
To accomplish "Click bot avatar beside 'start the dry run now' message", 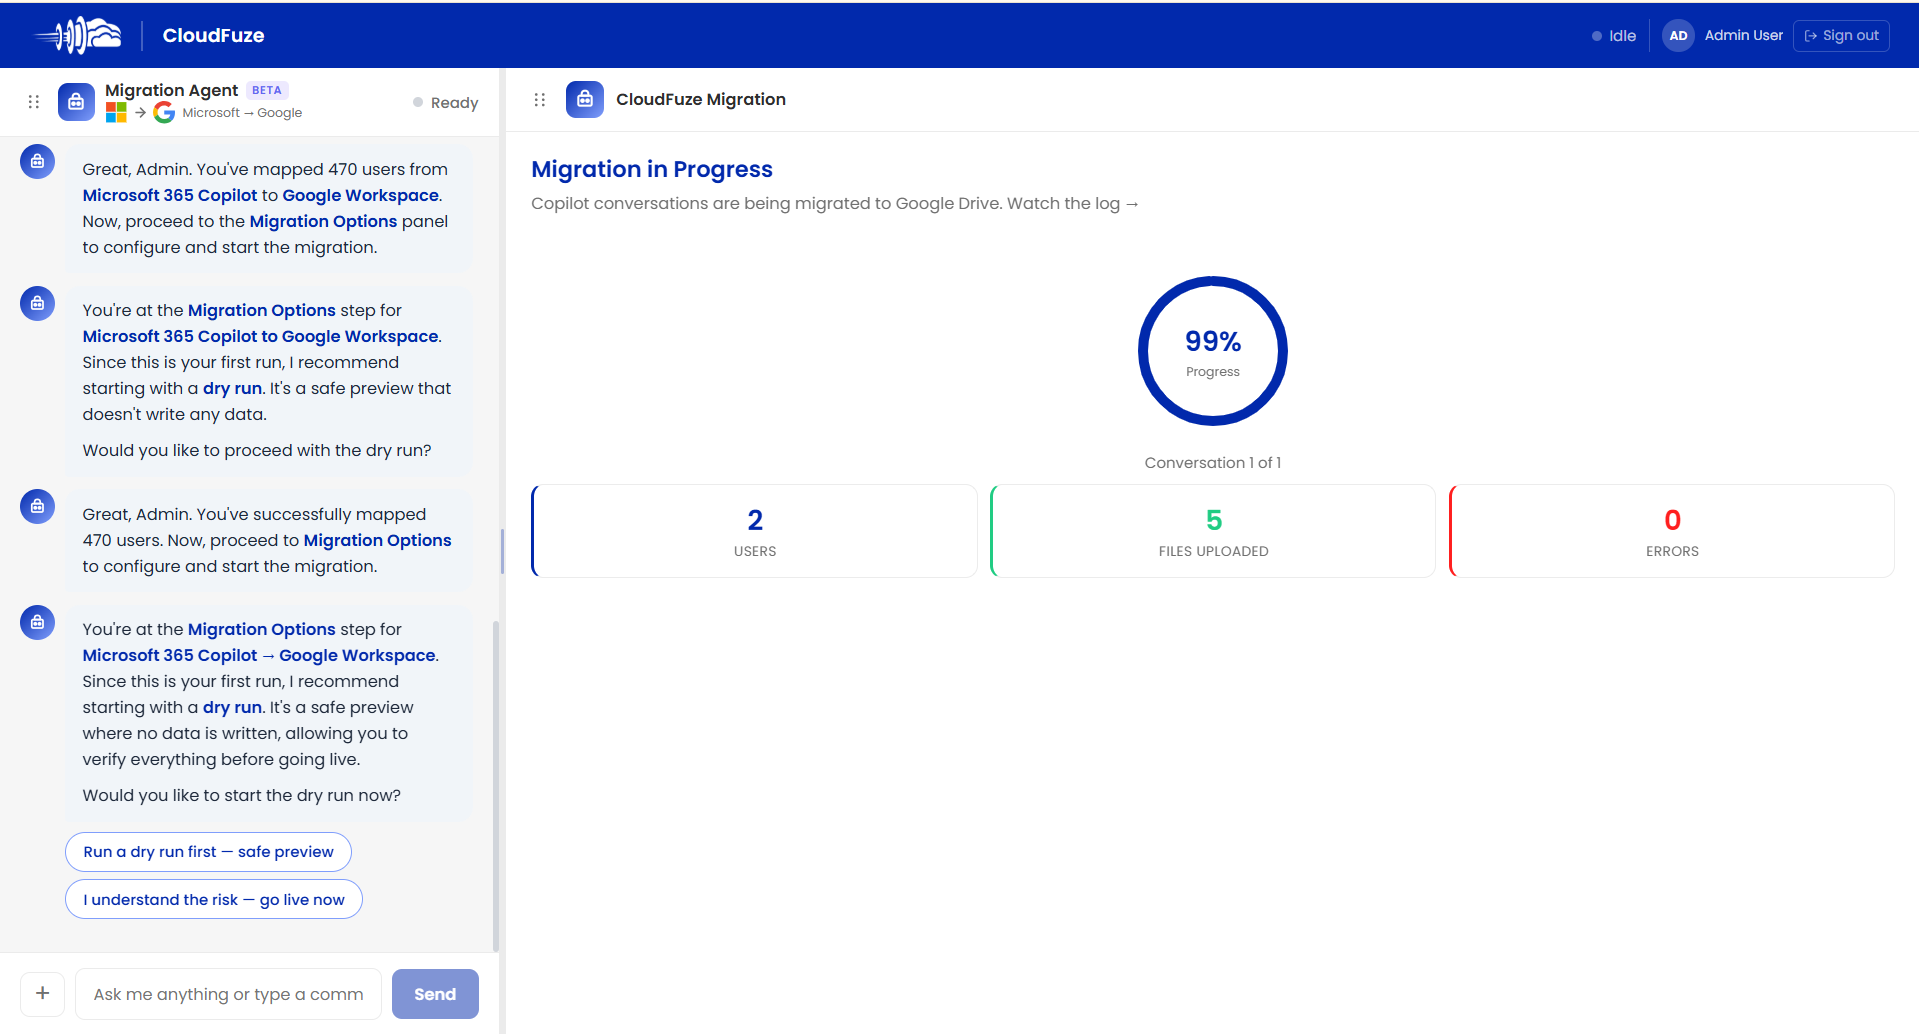I will [37, 622].
